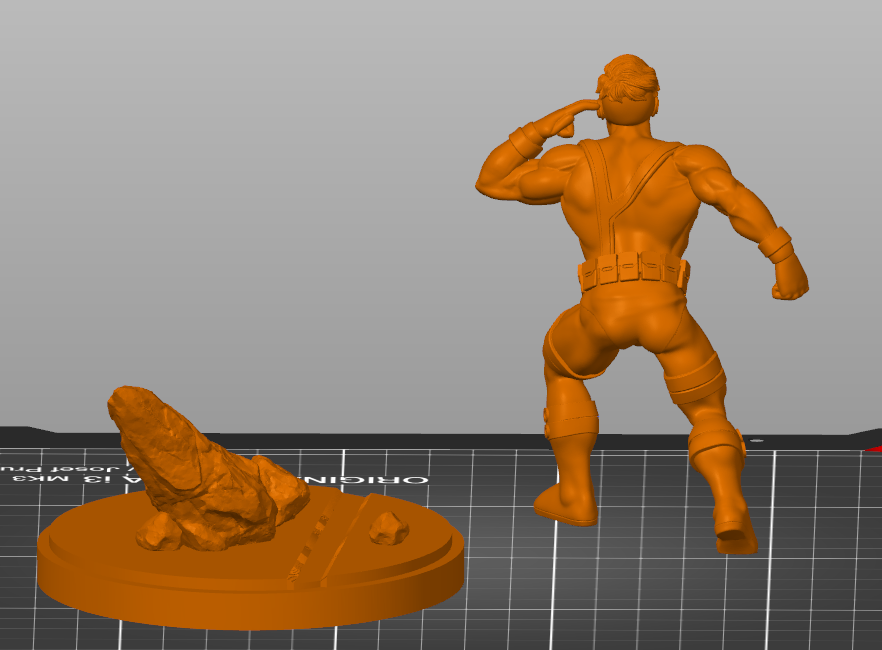Select the figure's utility belt
The width and height of the screenshot is (882, 650).
pyautogui.click(x=632, y=271)
